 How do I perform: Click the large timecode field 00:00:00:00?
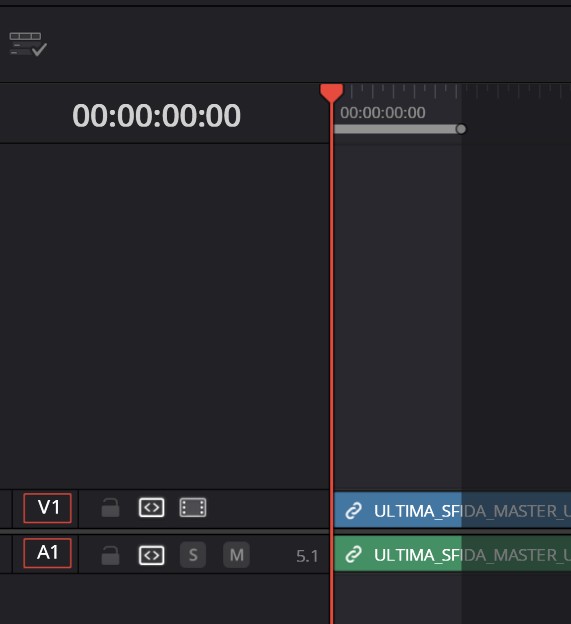[x=156, y=116]
